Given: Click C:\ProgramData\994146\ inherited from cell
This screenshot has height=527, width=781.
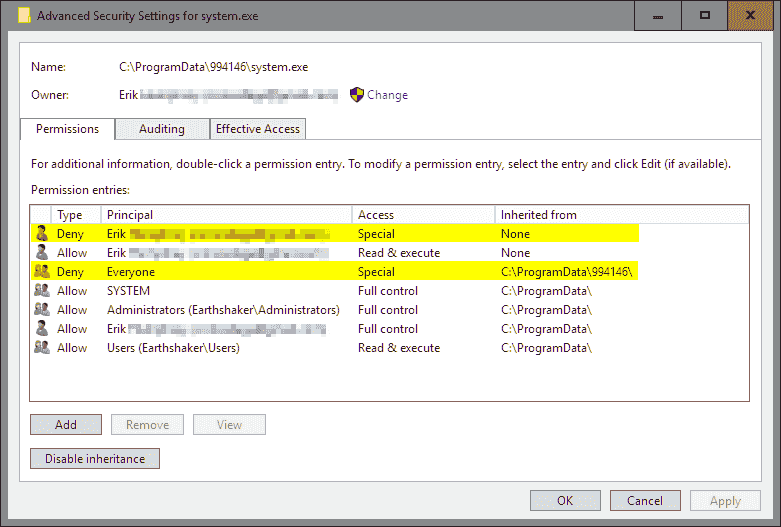Looking at the screenshot, I should point(567,272).
